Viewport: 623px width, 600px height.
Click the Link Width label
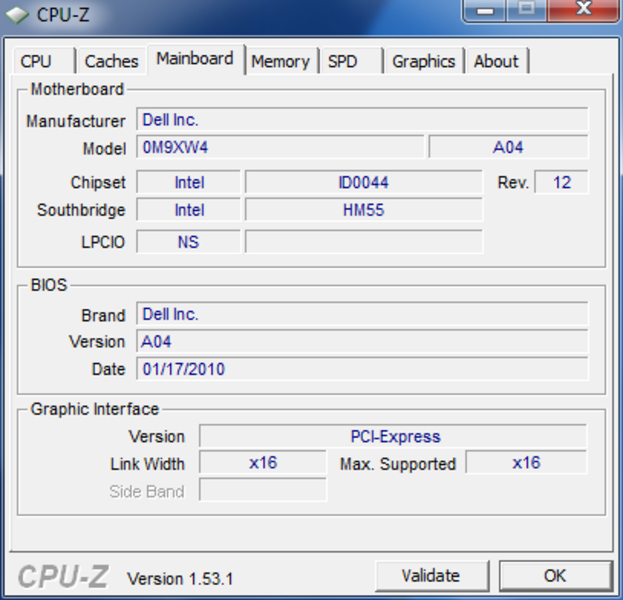click(147, 464)
